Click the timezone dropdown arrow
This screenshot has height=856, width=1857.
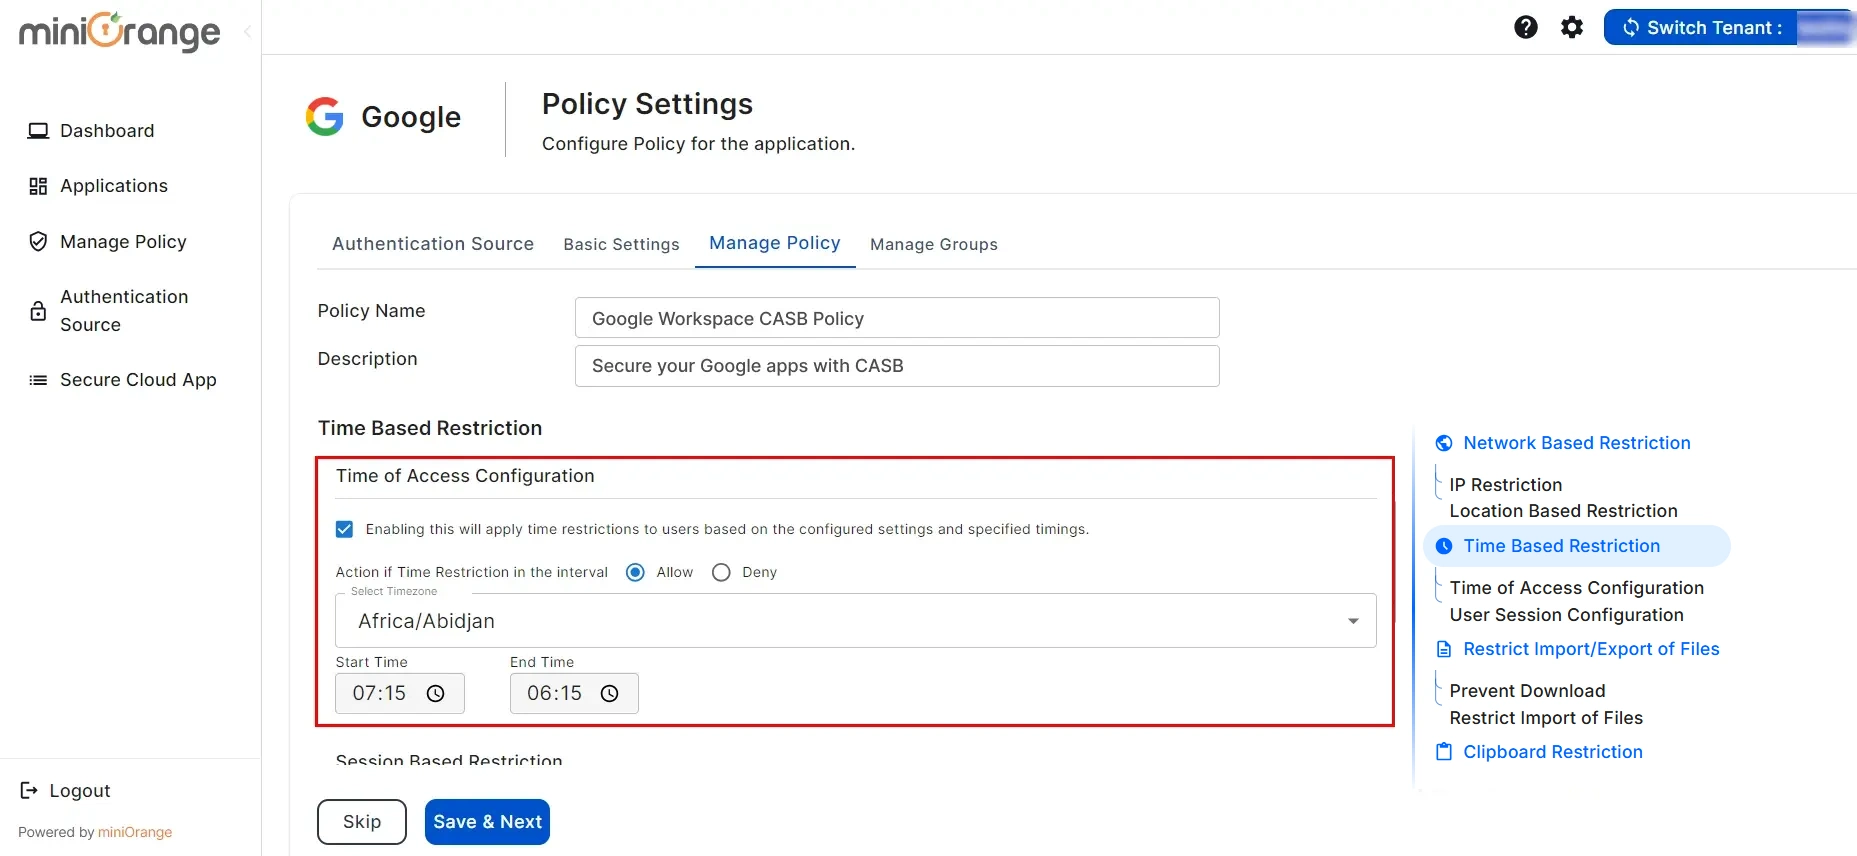(x=1353, y=621)
